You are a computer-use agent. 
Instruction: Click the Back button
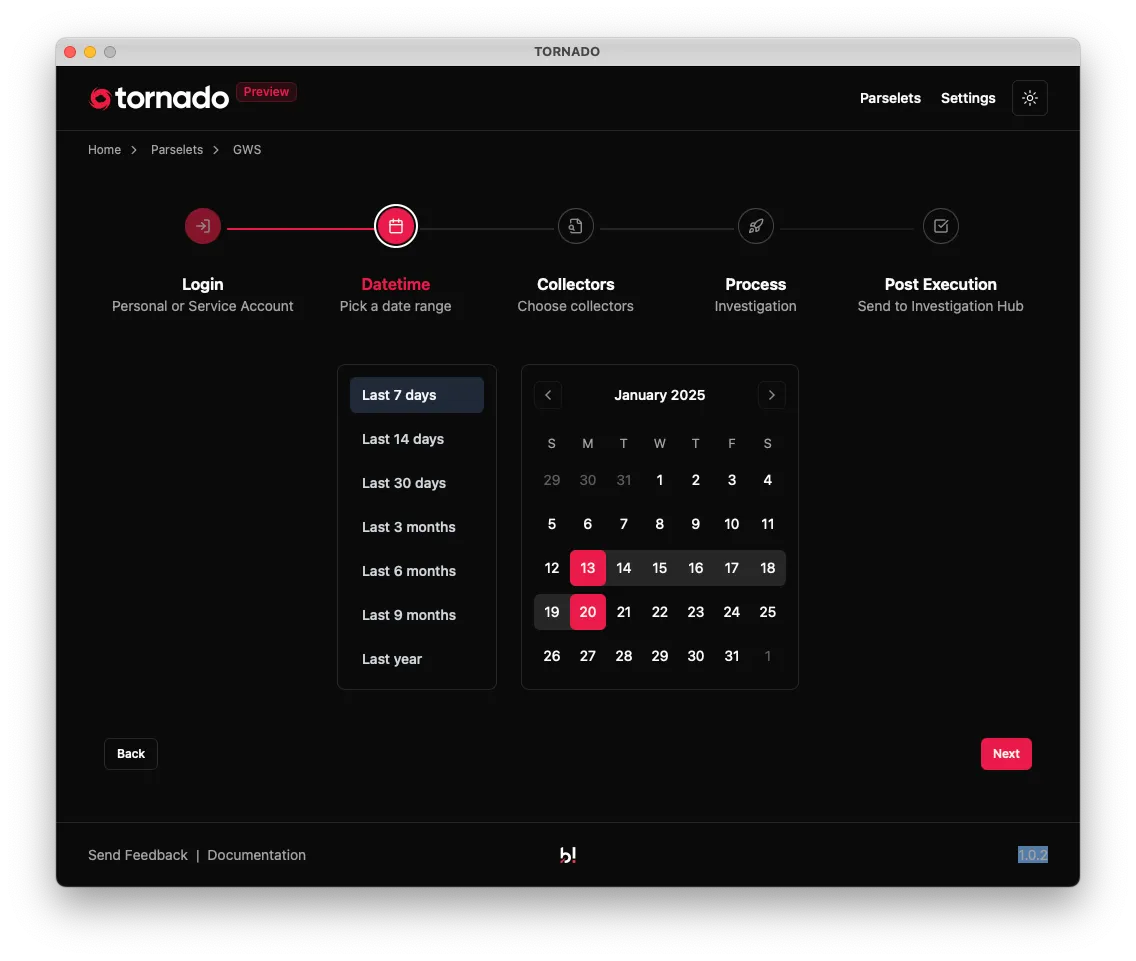click(x=130, y=754)
